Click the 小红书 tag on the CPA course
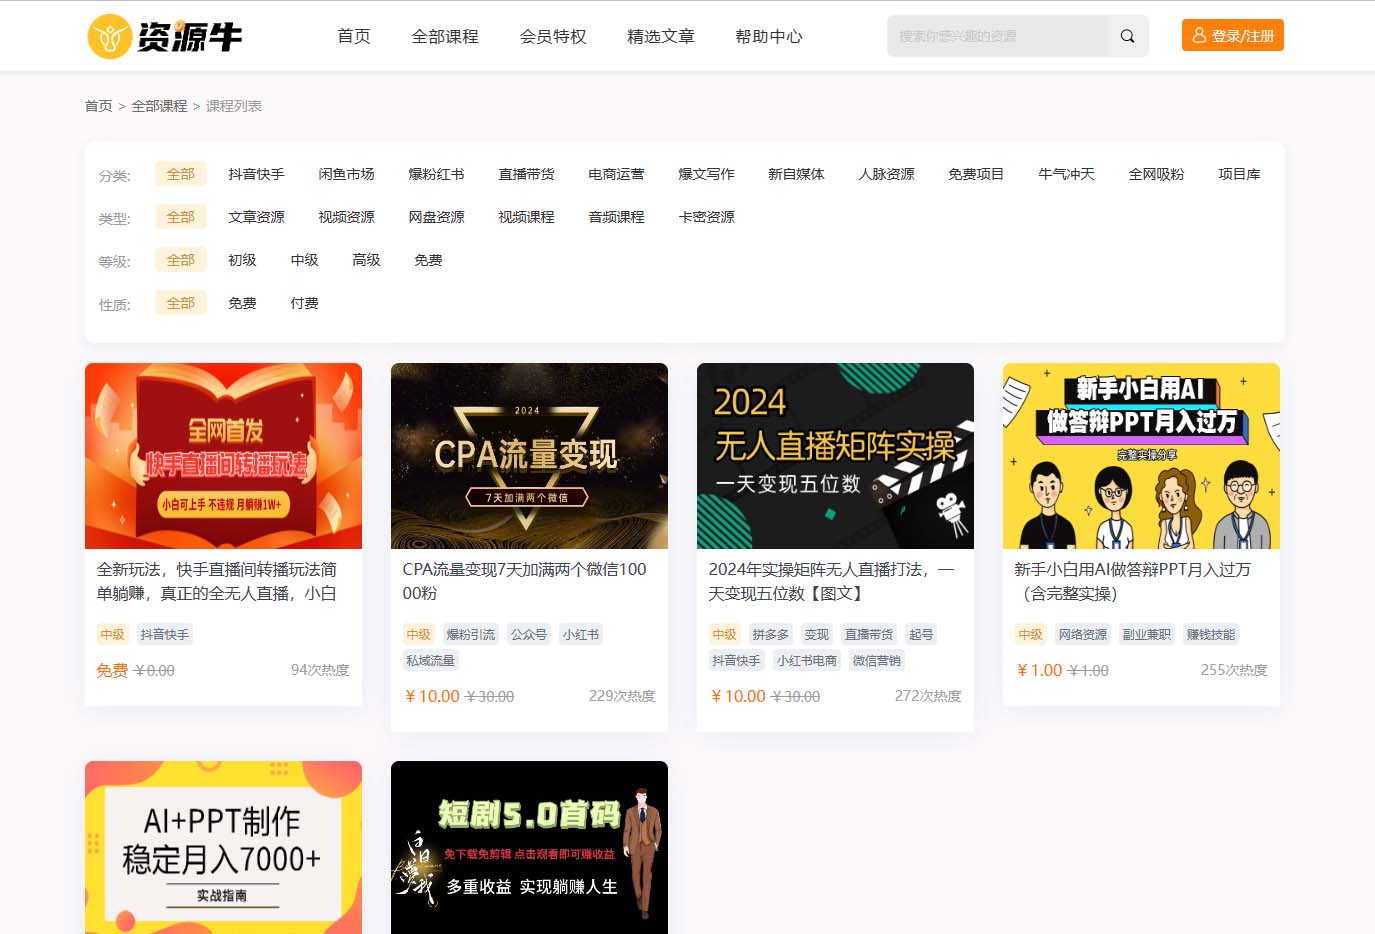The height and width of the screenshot is (934, 1375). pyautogui.click(x=581, y=633)
